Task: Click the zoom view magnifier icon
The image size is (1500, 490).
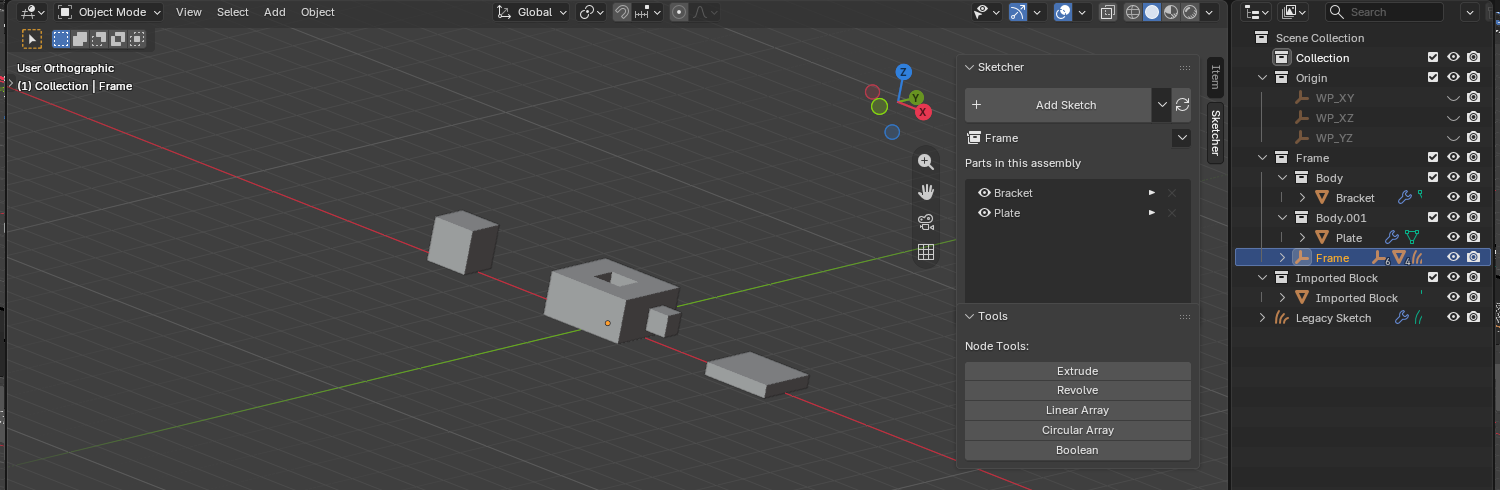Action: (926, 162)
